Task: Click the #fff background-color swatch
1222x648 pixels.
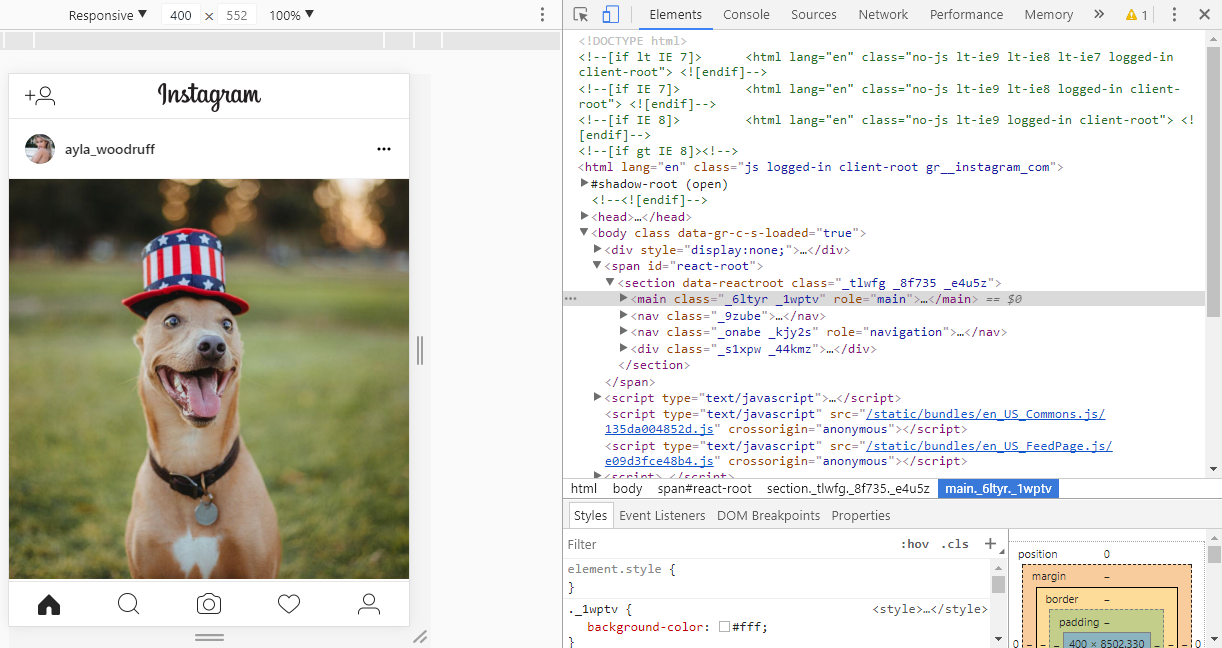Action: tap(724, 627)
